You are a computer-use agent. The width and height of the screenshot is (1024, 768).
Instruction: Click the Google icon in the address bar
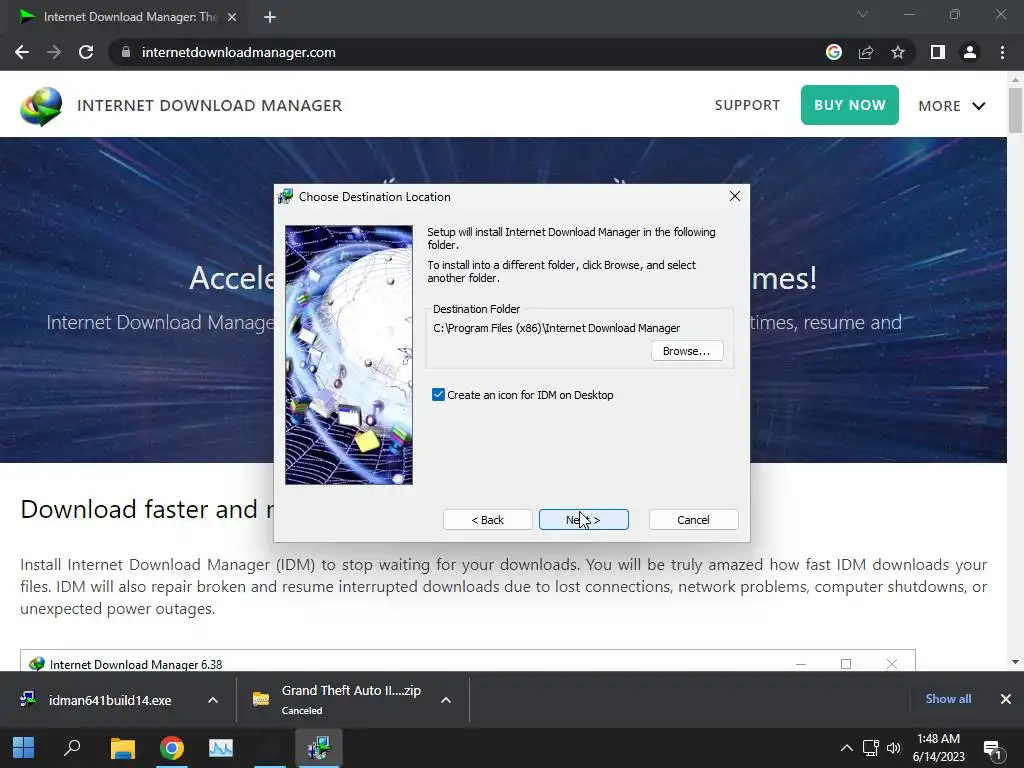(x=834, y=52)
